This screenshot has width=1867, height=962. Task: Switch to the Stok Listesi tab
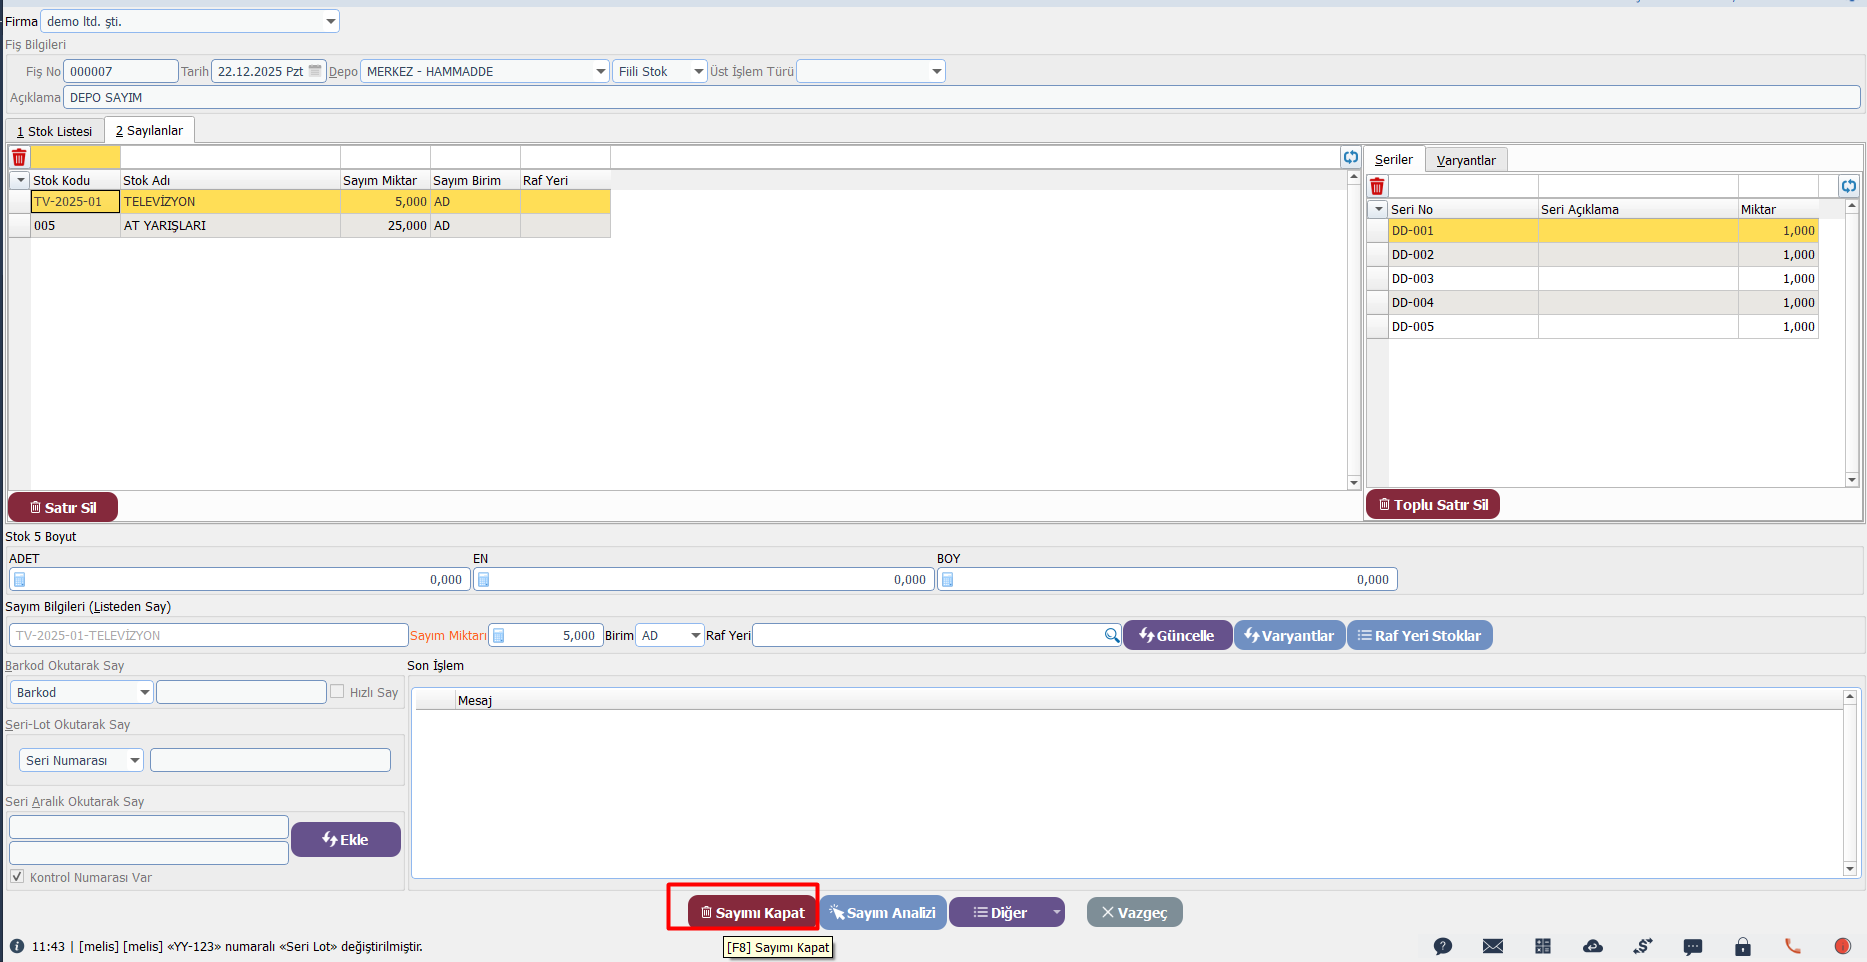pos(55,131)
